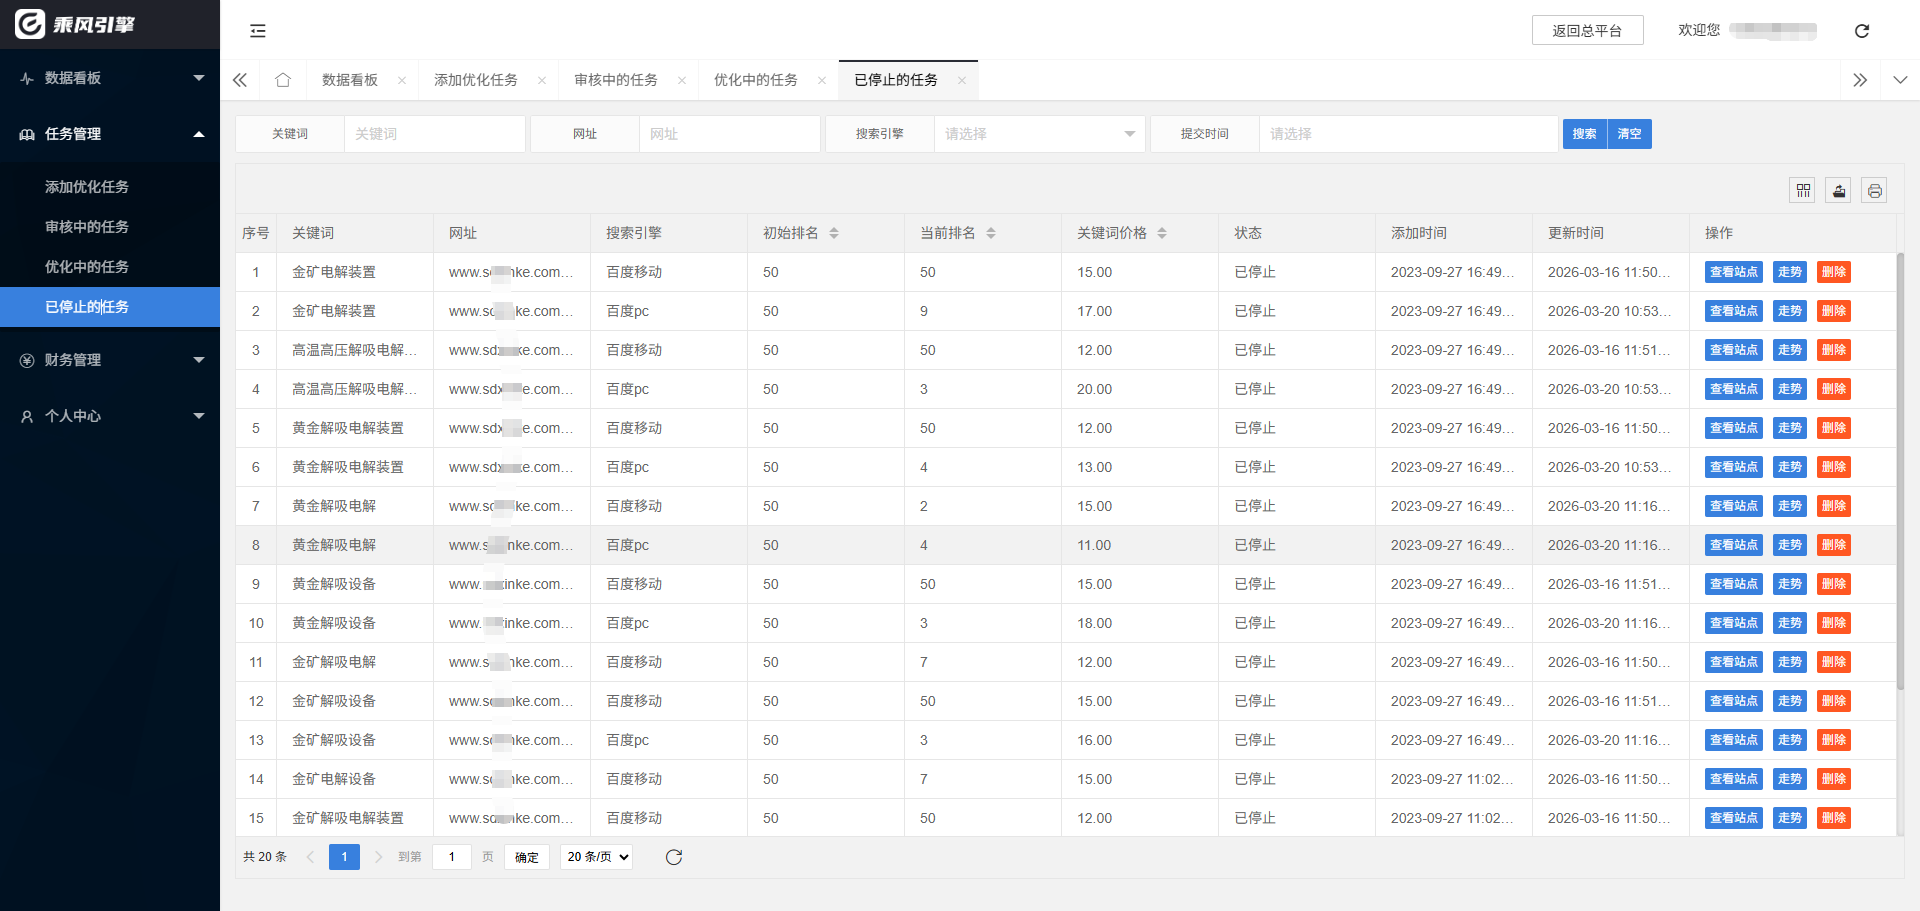
Task: Sort by 关键词价格 column arrows
Action: point(1162,233)
